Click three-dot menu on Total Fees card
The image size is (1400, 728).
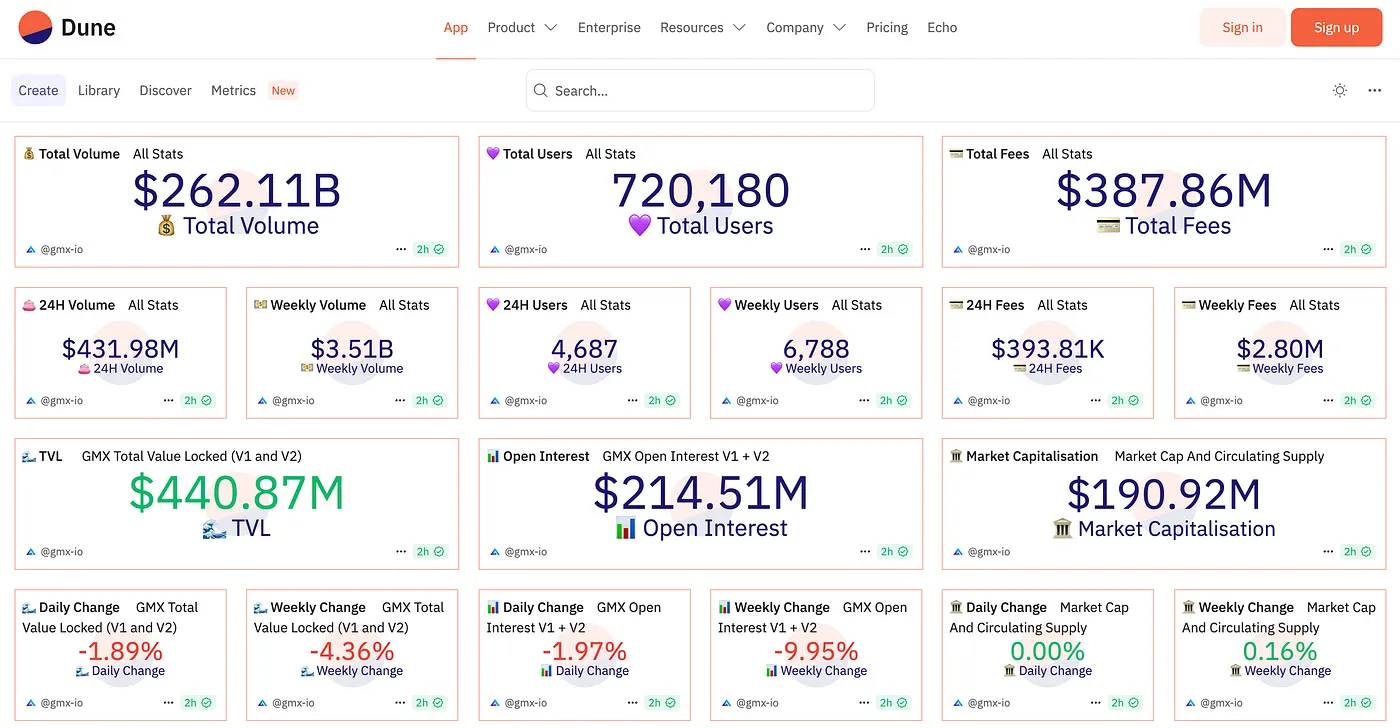pyautogui.click(x=1328, y=249)
